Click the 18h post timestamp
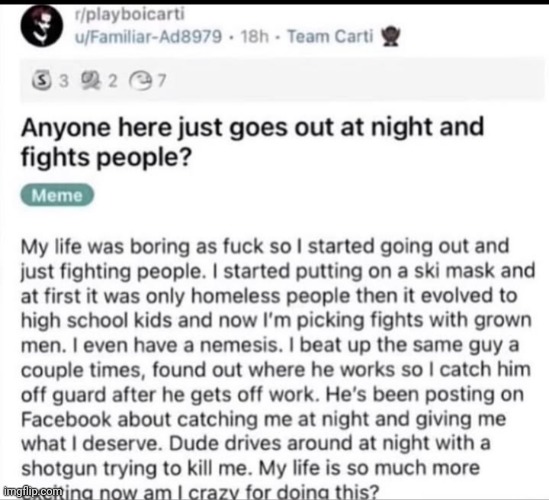Image resolution: width=549 pixels, height=500 pixels. 255,36
